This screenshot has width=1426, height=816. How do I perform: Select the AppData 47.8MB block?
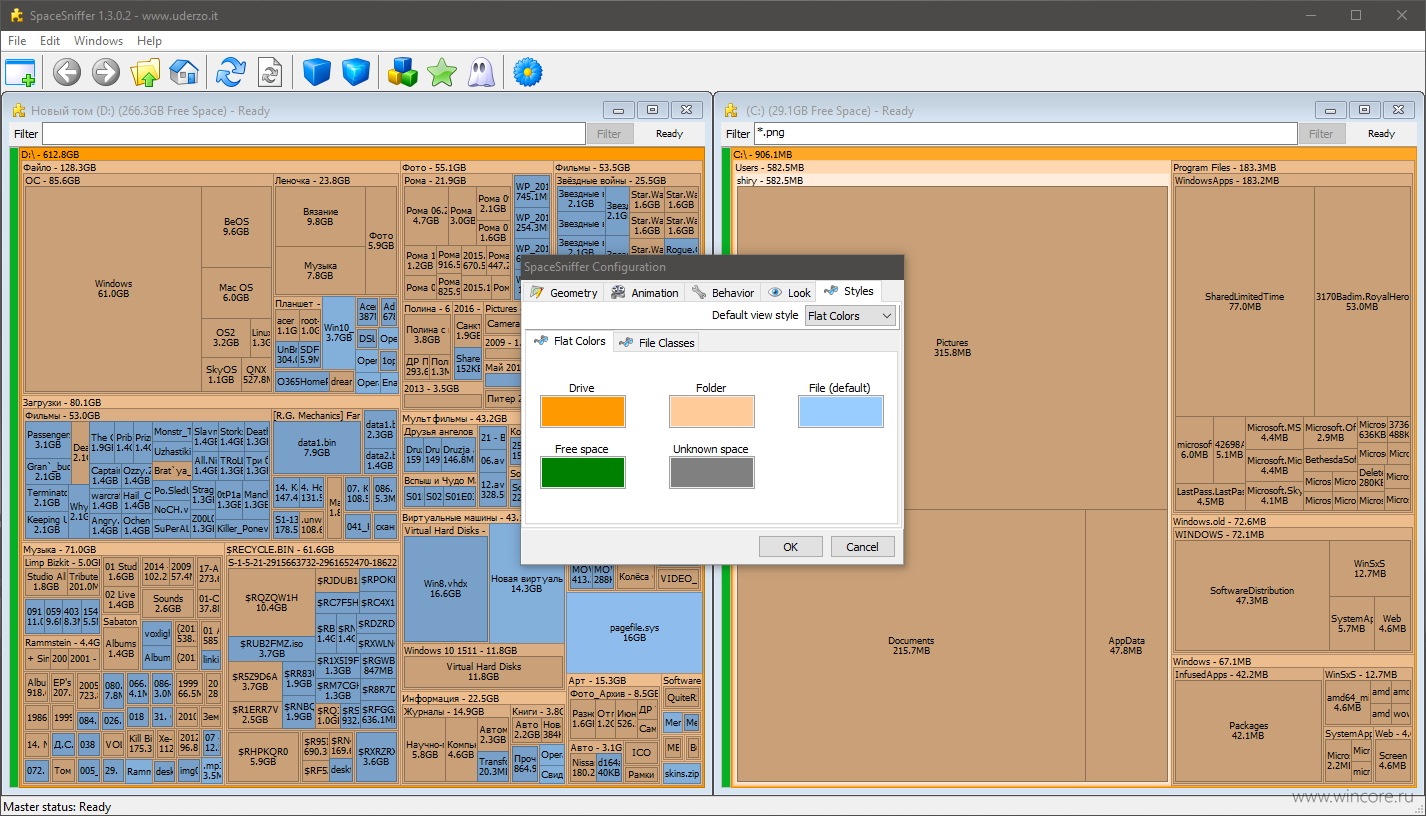click(x=1127, y=646)
